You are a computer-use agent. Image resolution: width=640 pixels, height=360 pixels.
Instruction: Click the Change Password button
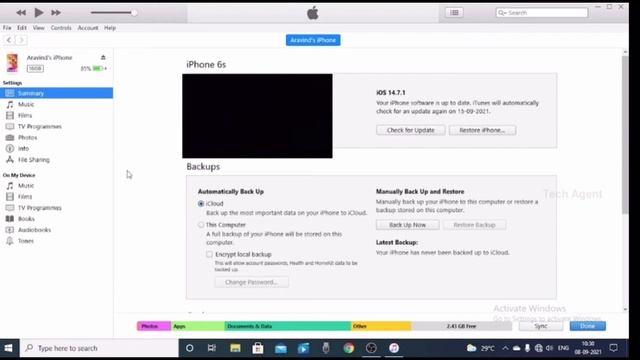(x=251, y=282)
